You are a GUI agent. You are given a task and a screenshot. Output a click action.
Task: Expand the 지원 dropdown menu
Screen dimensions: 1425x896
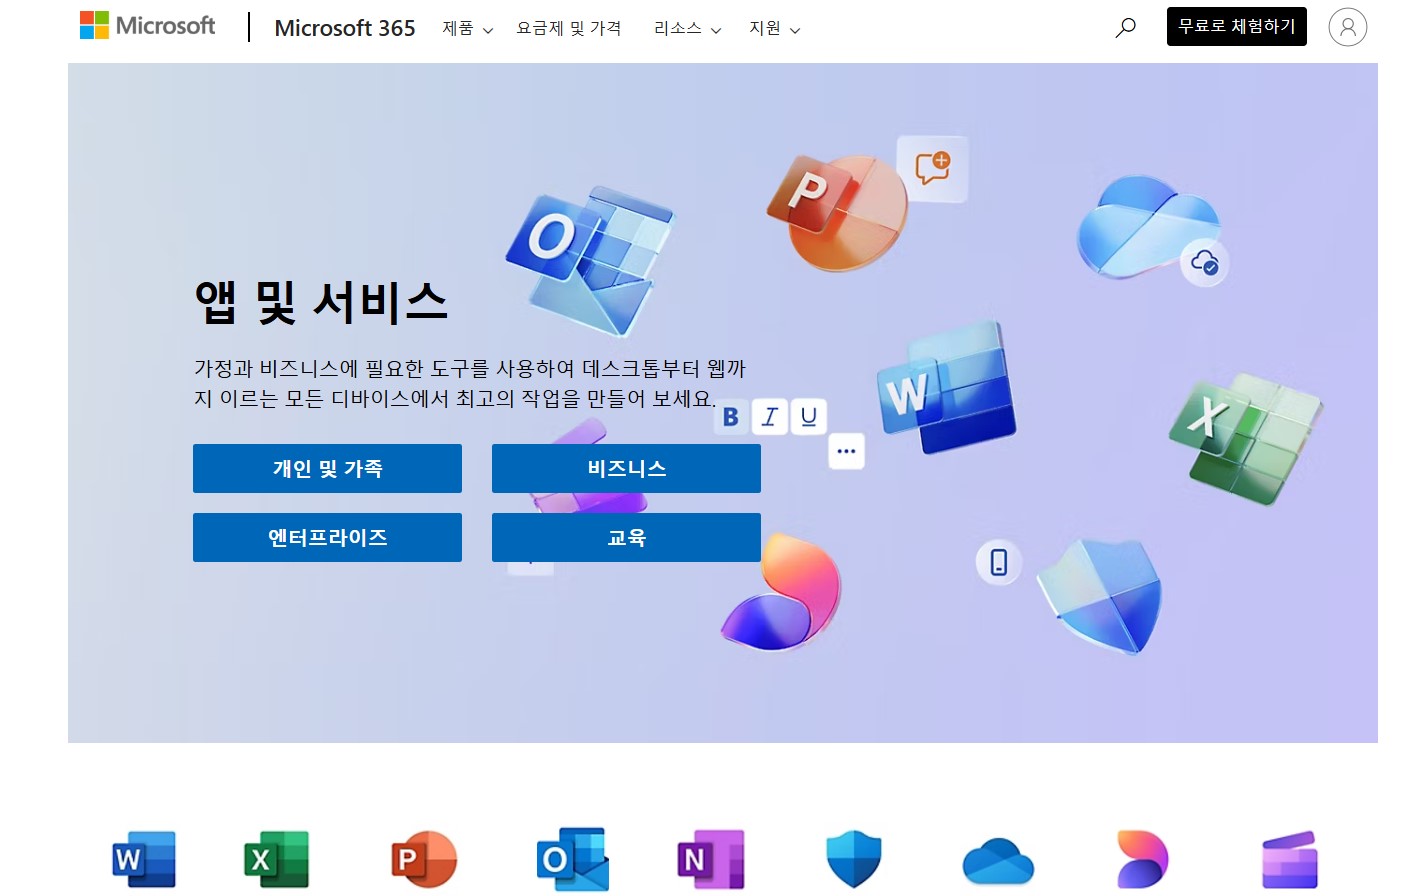coord(774,29)
